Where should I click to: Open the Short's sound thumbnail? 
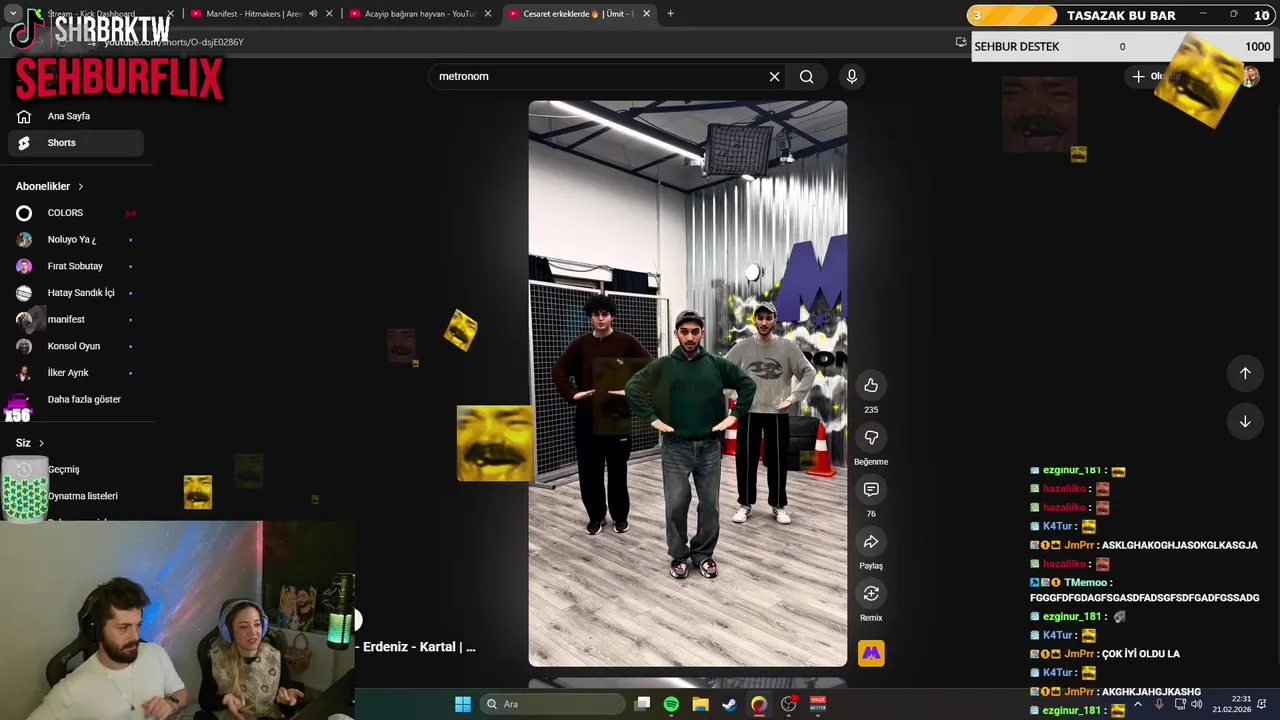871,653
